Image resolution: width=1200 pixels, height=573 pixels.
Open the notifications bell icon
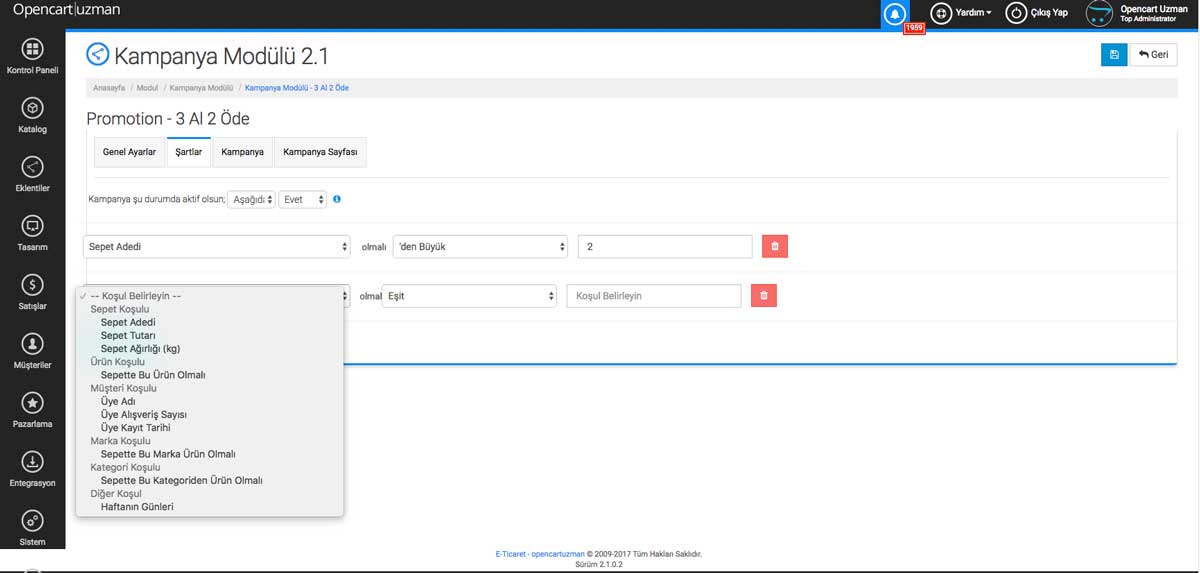click(x=896, y=13)
